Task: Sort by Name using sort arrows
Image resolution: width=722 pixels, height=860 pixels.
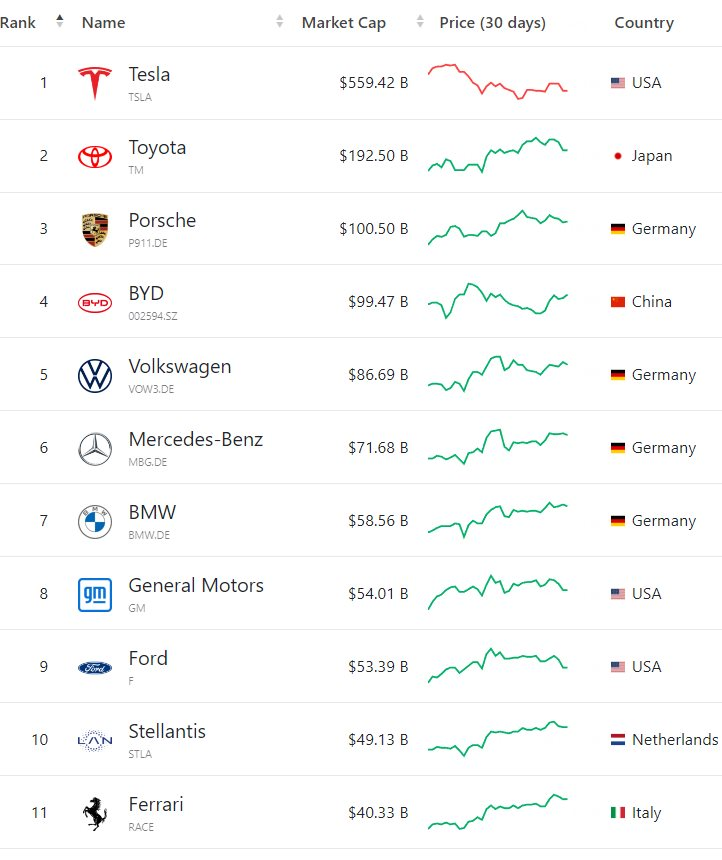Action: 280,22
